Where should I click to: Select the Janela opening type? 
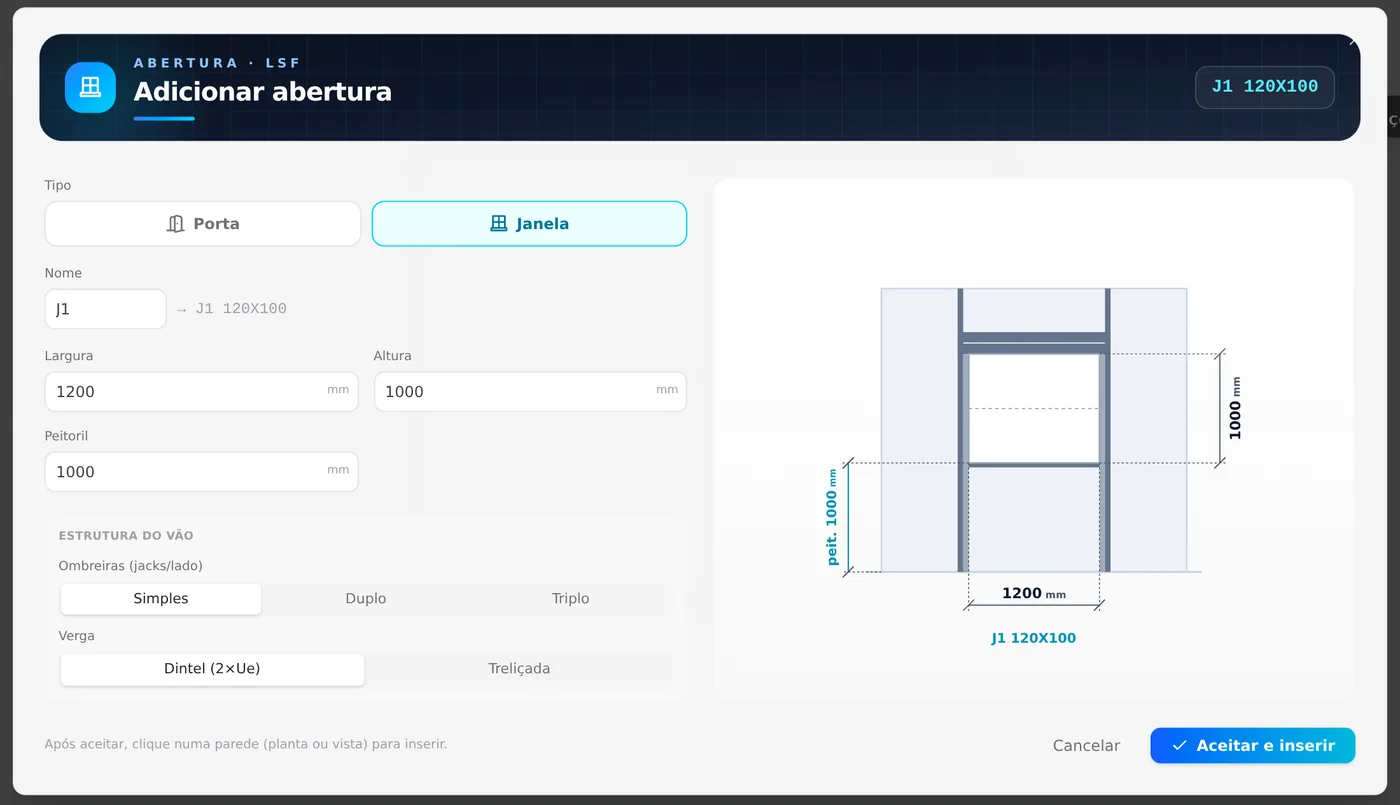click(x=529, y=224)
